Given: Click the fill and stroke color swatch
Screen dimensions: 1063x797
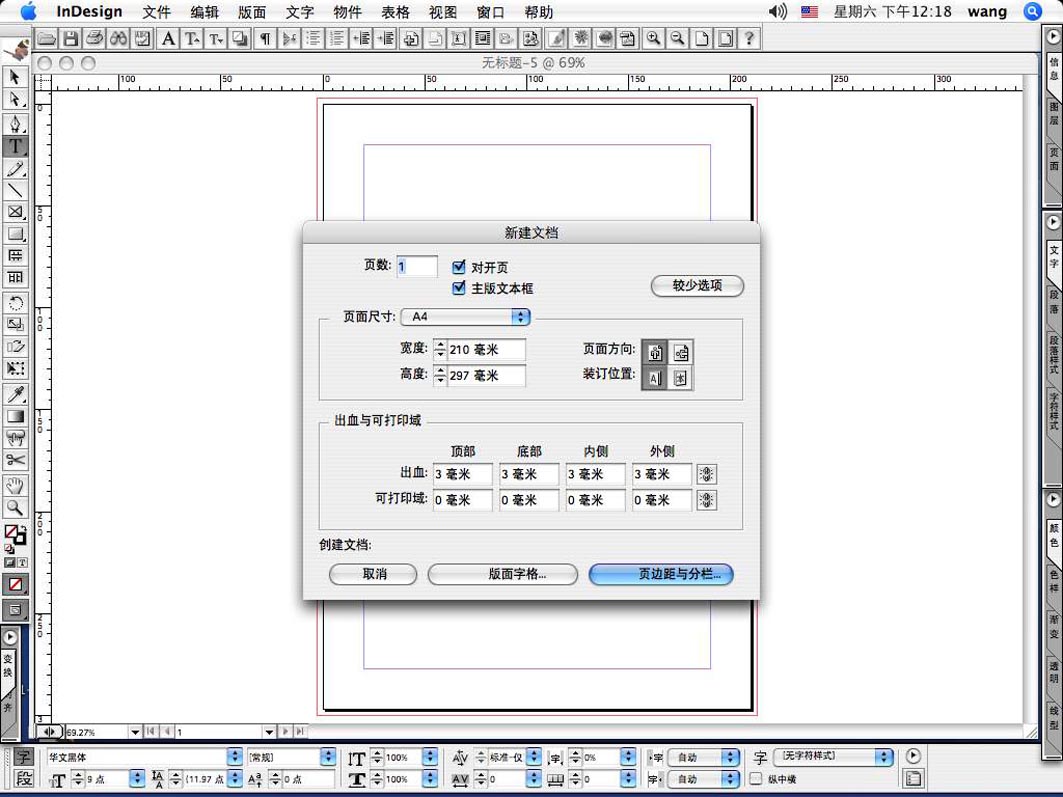Looking at the screenshot, I should [x=14, y=535].
